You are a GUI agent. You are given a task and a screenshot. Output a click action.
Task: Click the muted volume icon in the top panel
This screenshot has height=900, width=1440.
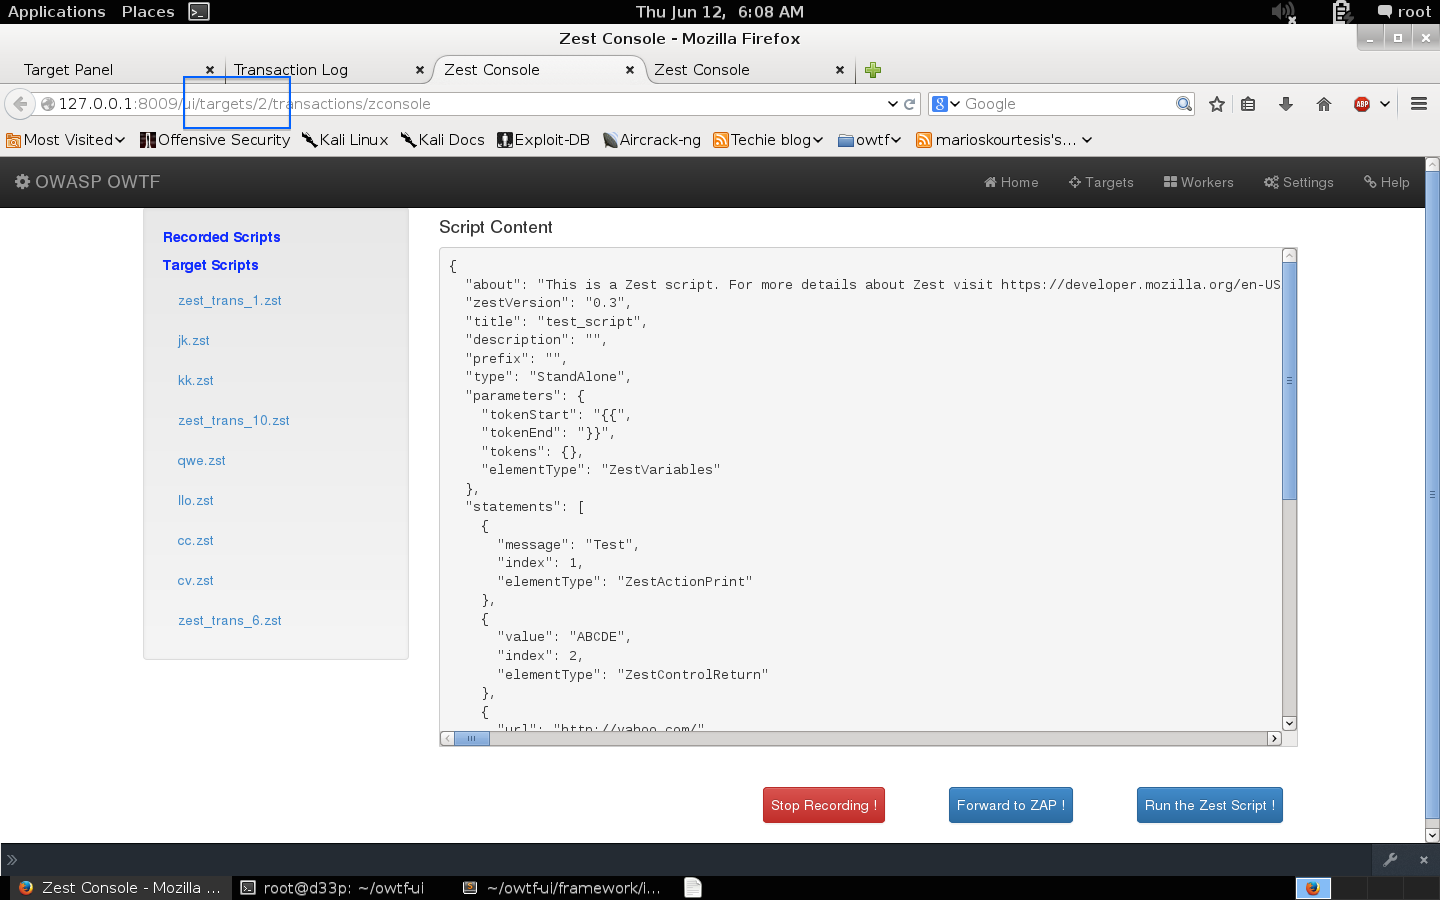click(x=1283, y=12)
